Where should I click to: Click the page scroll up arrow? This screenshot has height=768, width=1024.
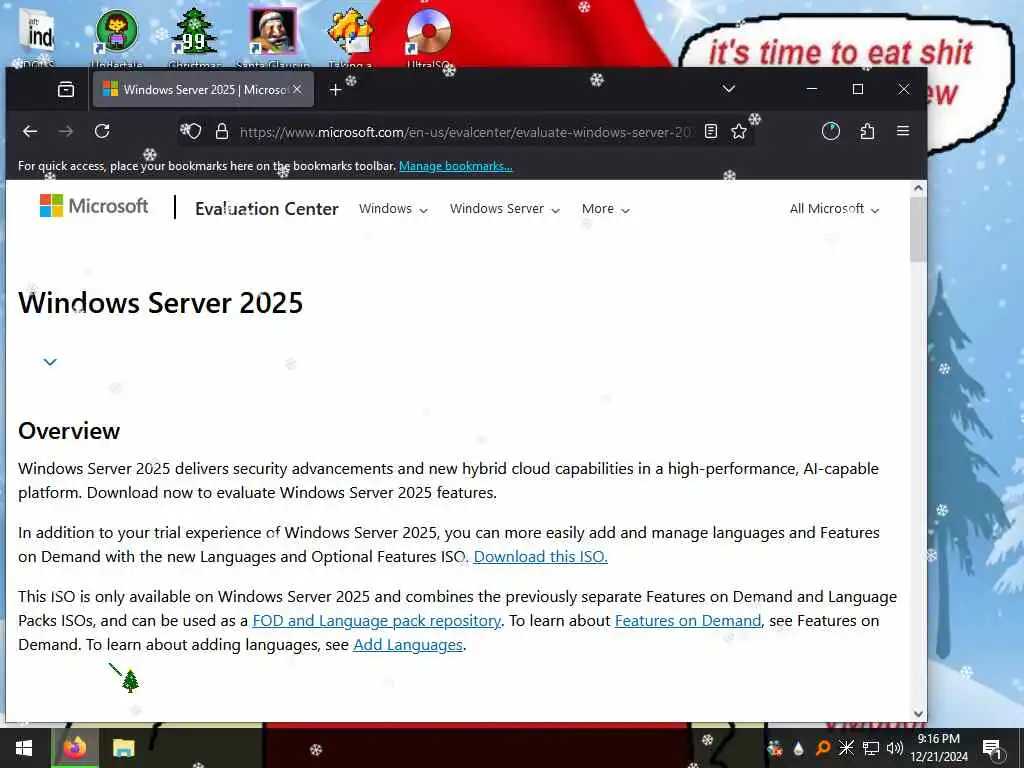click(x=918, y=188)
